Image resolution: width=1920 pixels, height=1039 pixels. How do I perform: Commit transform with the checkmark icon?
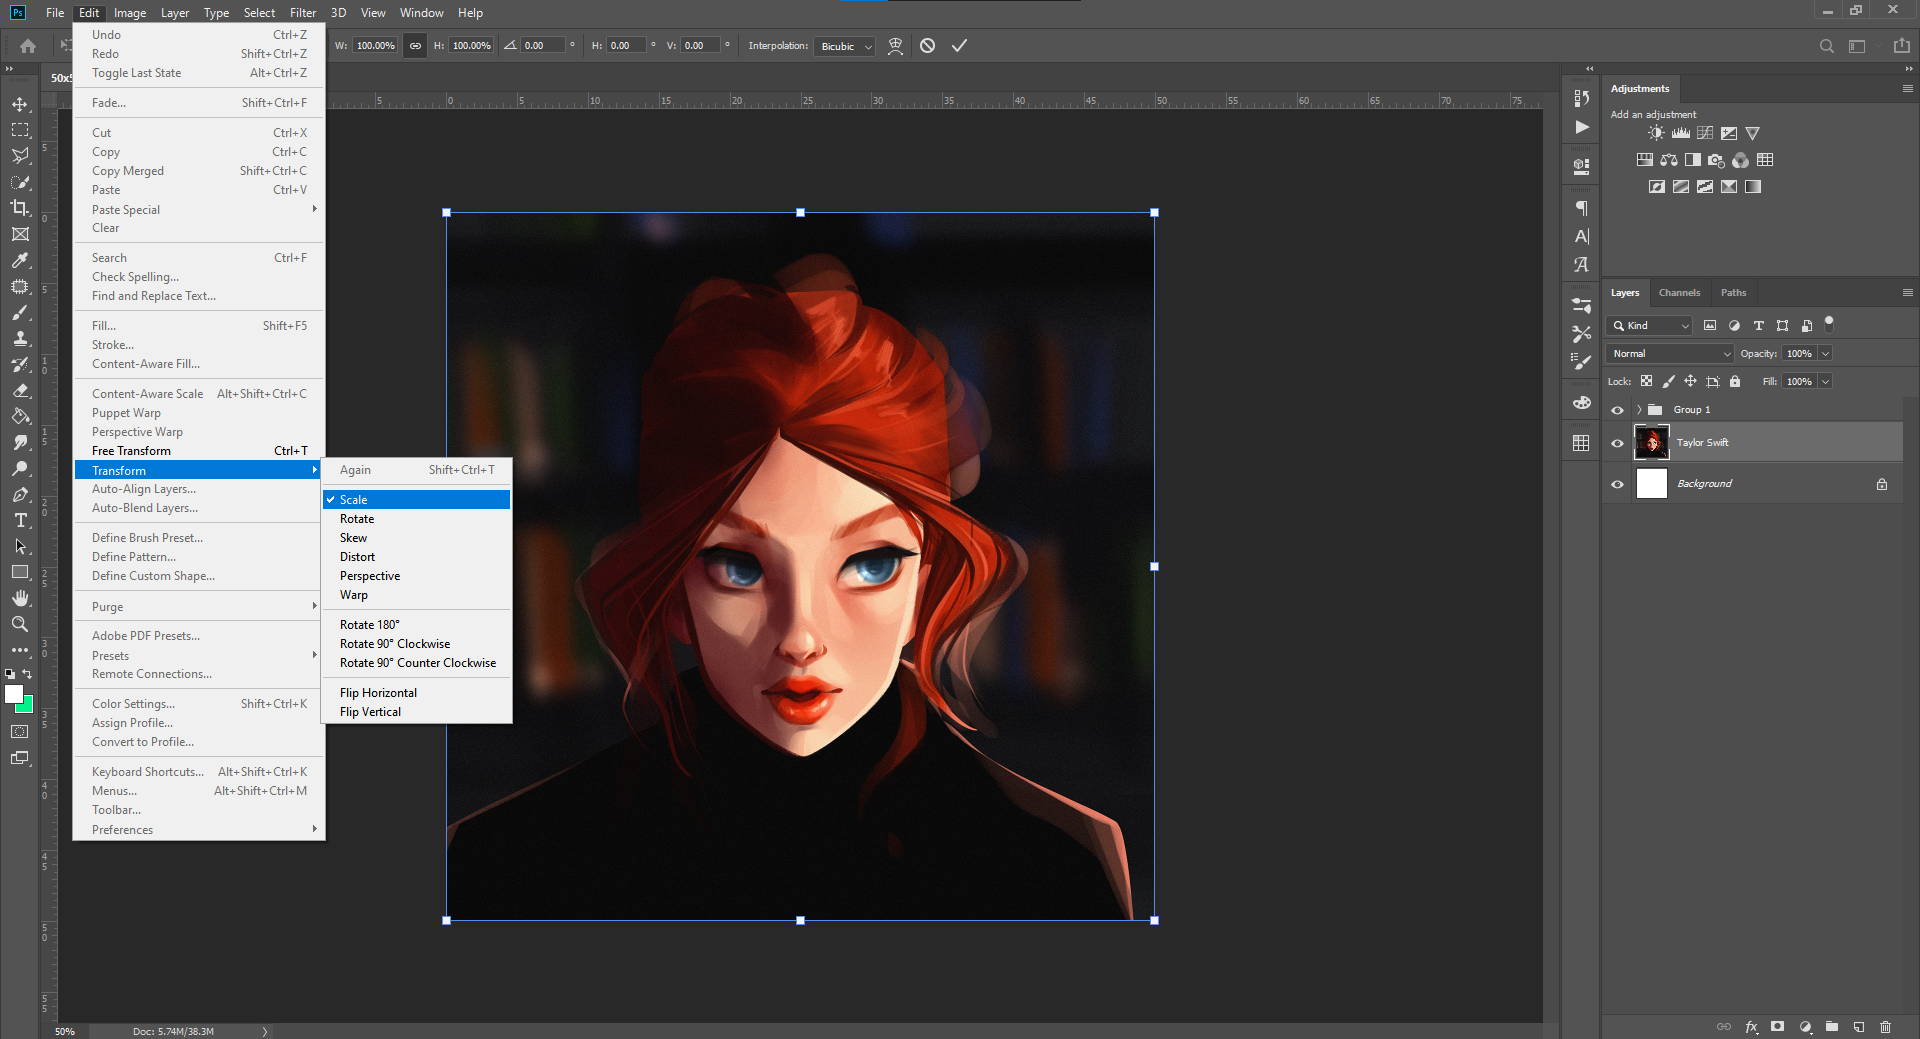959,46
